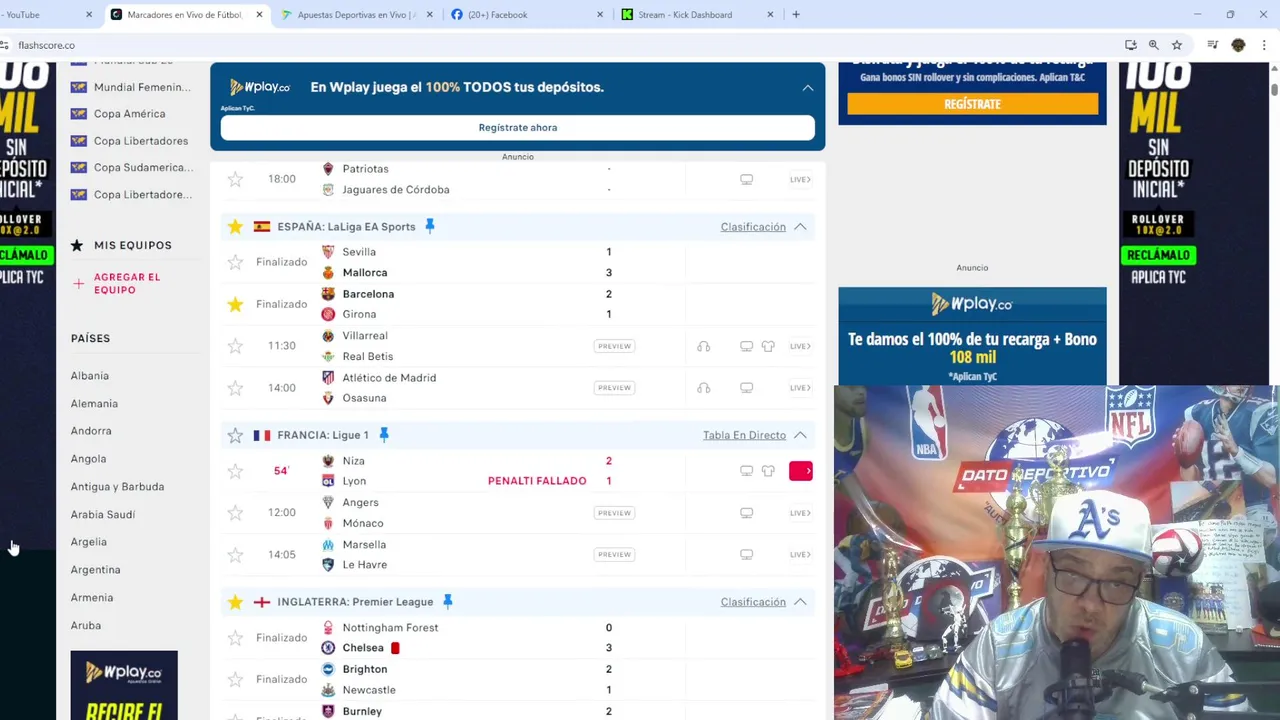
Task: Collapse the Francia Ligue 1 section
Action: coord(800,435)
